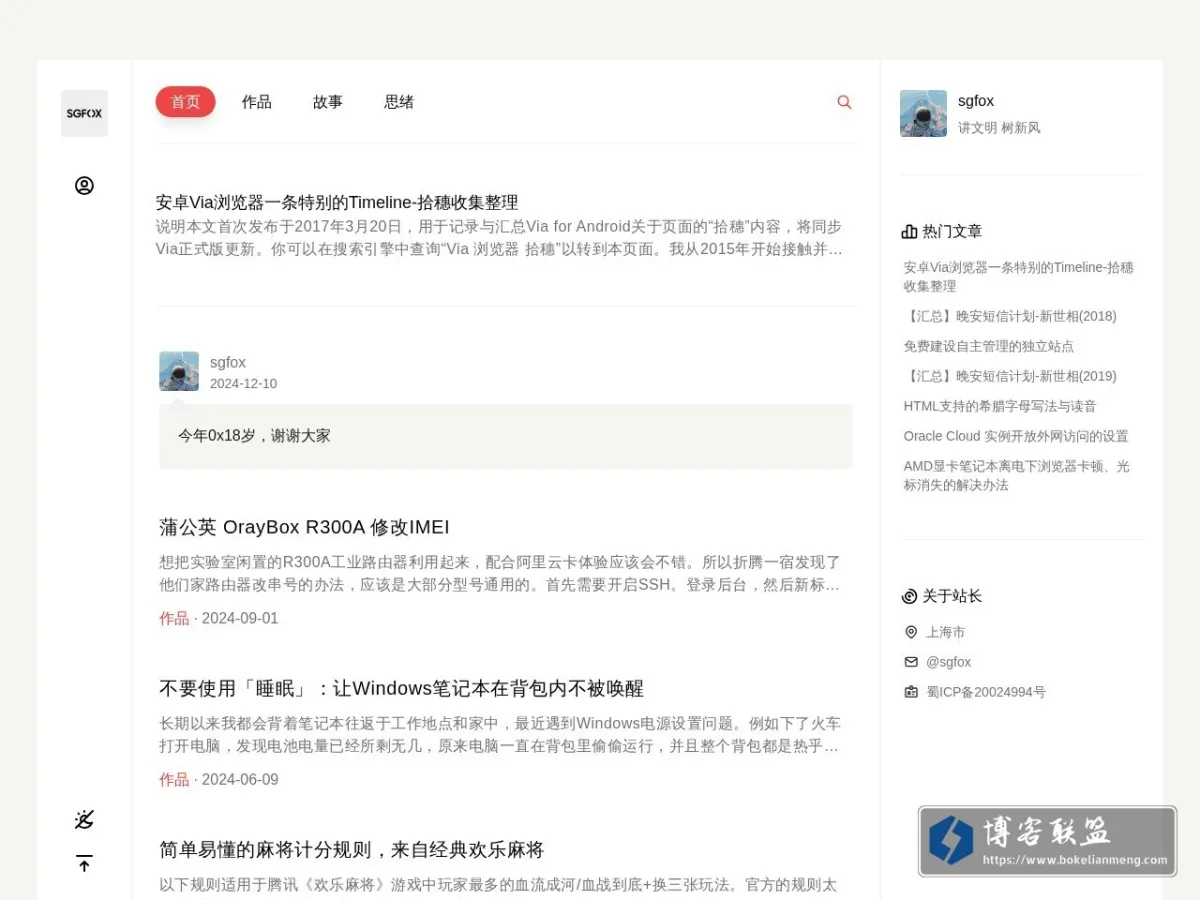Click the sidebar profile avatar image
1200x900 pixels.
[923, 113]
